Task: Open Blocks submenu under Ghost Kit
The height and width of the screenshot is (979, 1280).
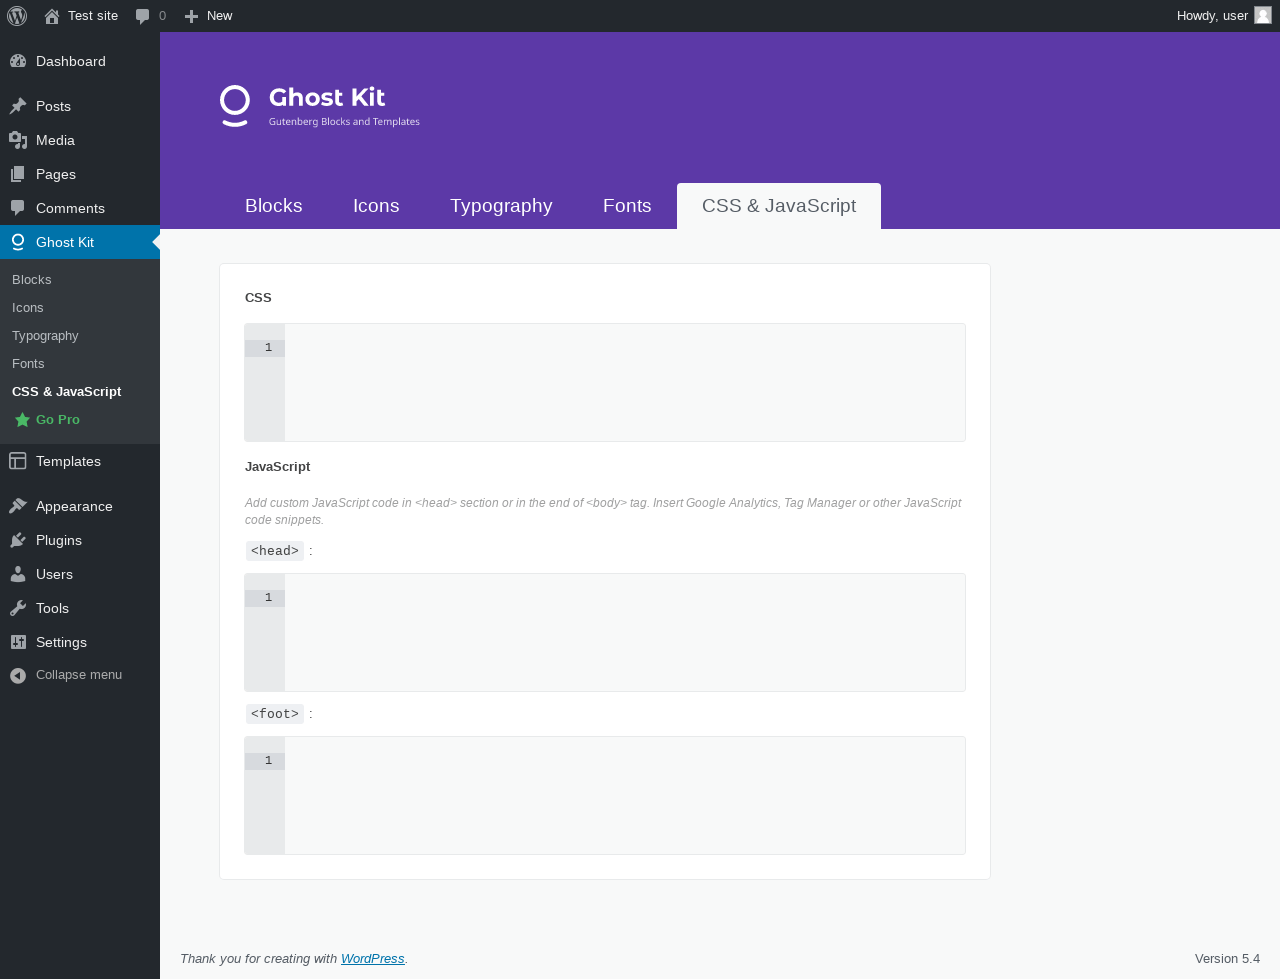Action: [80, 280]
